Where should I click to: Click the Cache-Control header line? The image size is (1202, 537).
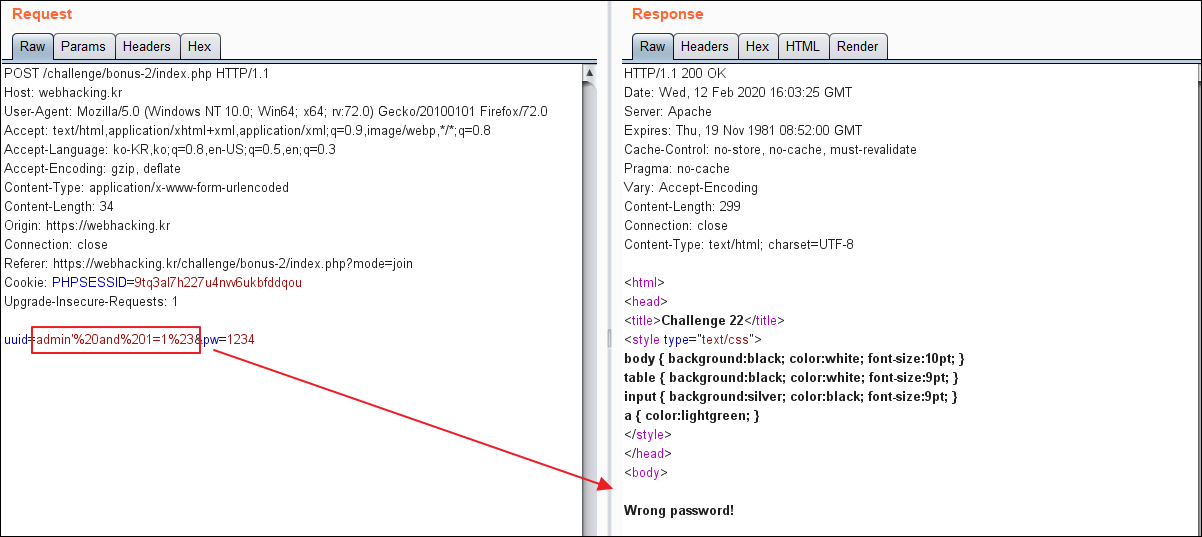pos(770,150)
